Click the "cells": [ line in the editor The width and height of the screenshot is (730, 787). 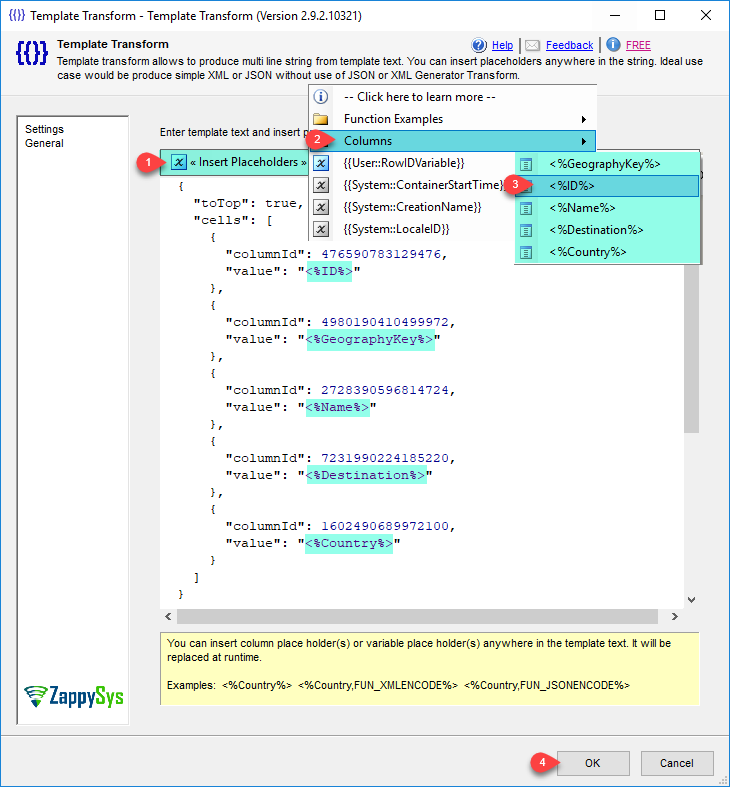click(233, 220)
